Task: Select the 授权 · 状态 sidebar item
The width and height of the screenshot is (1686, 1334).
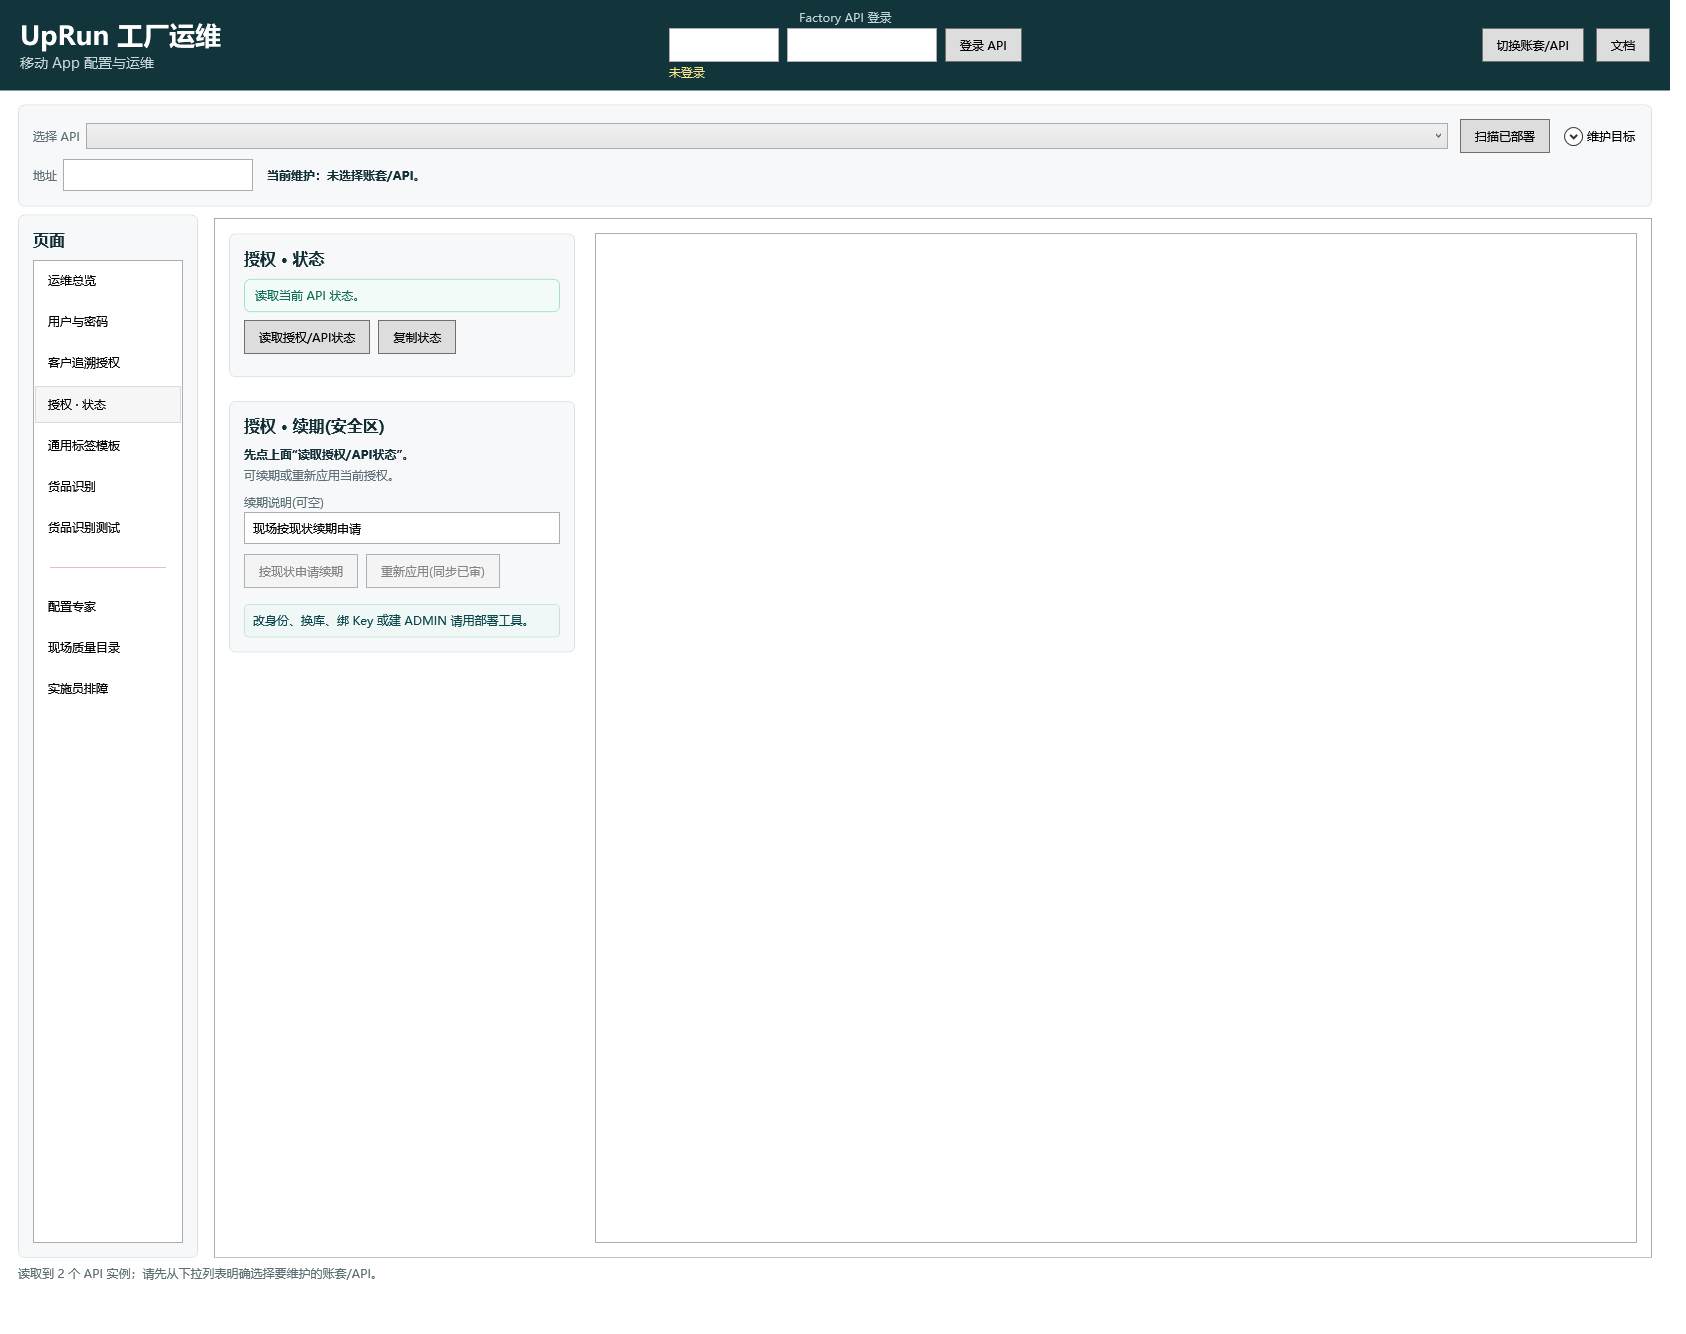Action: coord(108,405)
